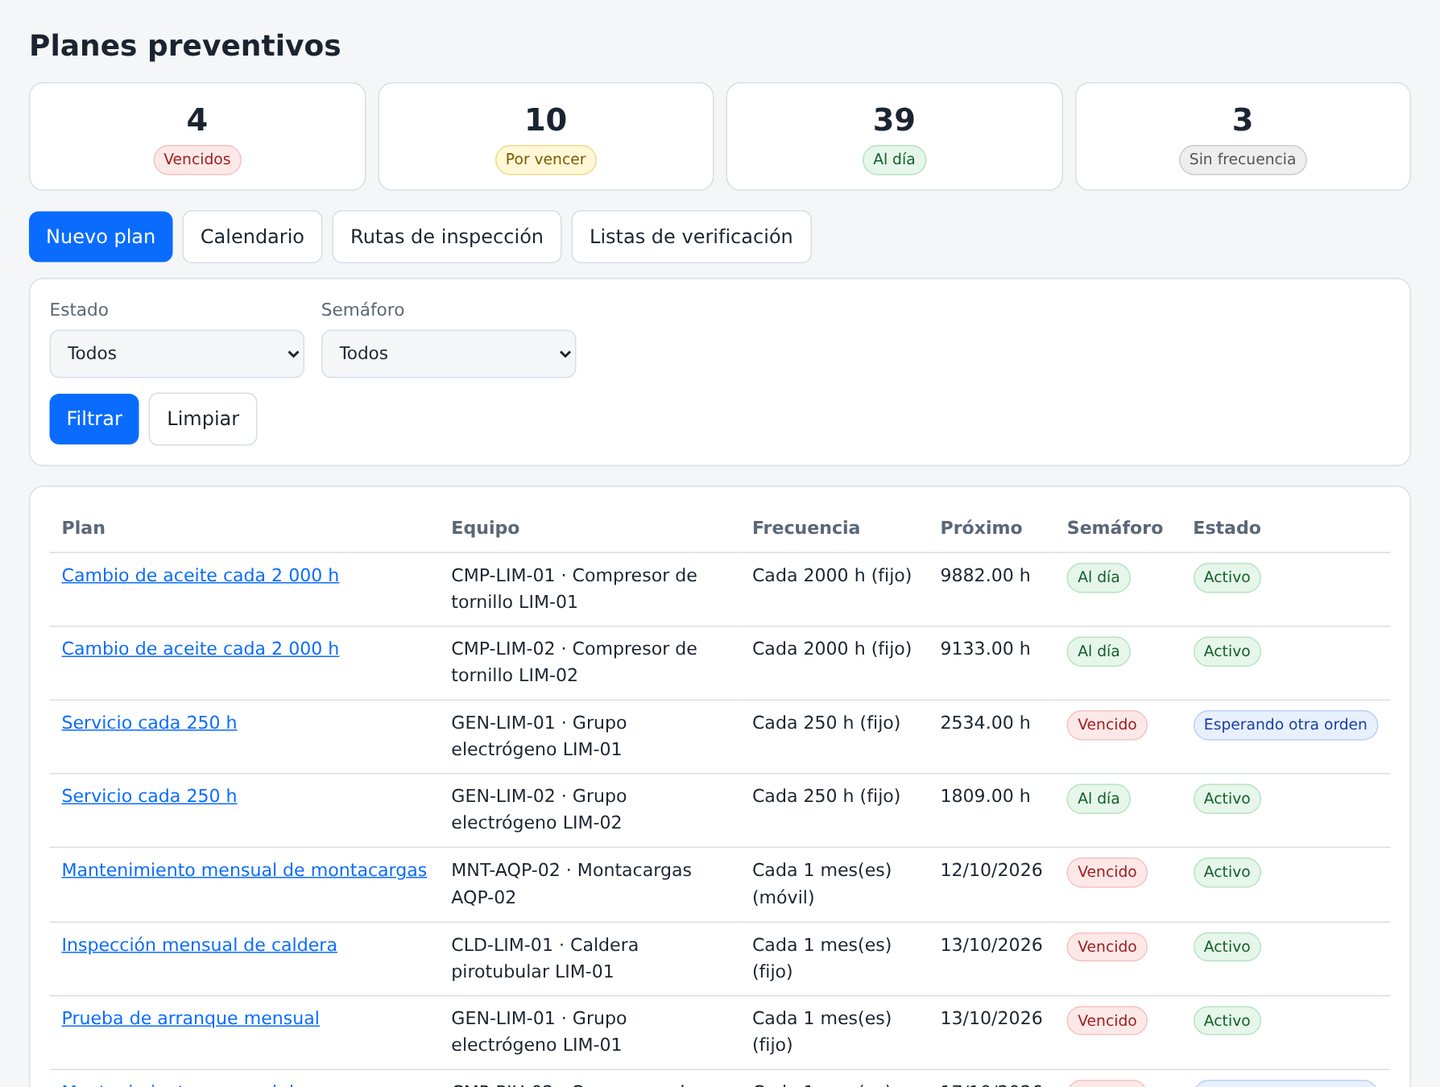Select the 9882.00 h próximo value
The image size is (1440, 1087).
click(985, 575)
